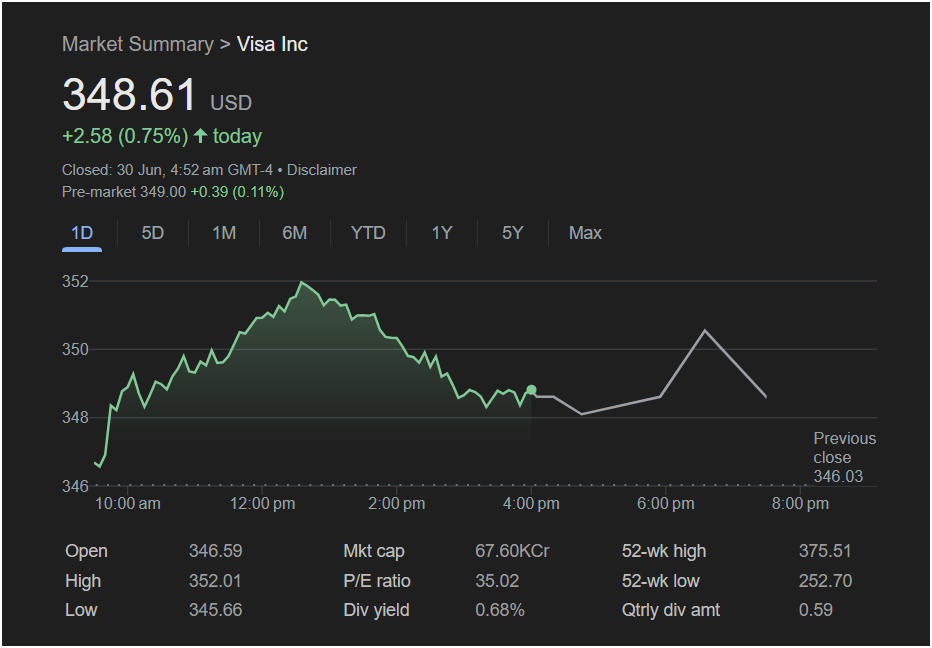Click the P/E ratio value 35.02
932x648 pixels.
click(498, 581)
